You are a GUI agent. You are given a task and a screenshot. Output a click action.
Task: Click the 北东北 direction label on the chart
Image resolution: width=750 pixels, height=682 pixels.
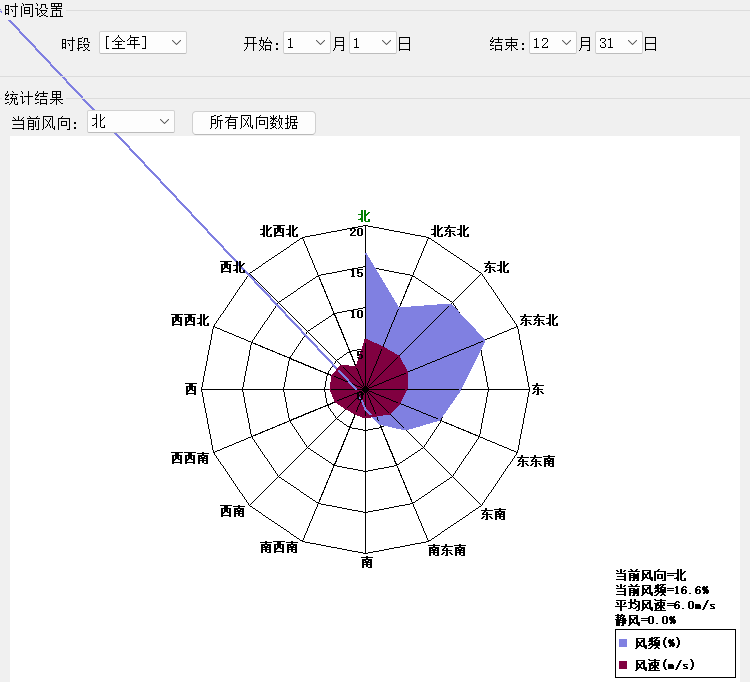click(449, 231)
